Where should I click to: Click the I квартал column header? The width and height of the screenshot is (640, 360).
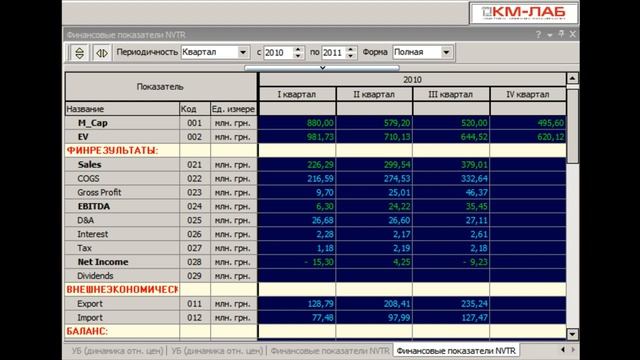tap(297, 94)
